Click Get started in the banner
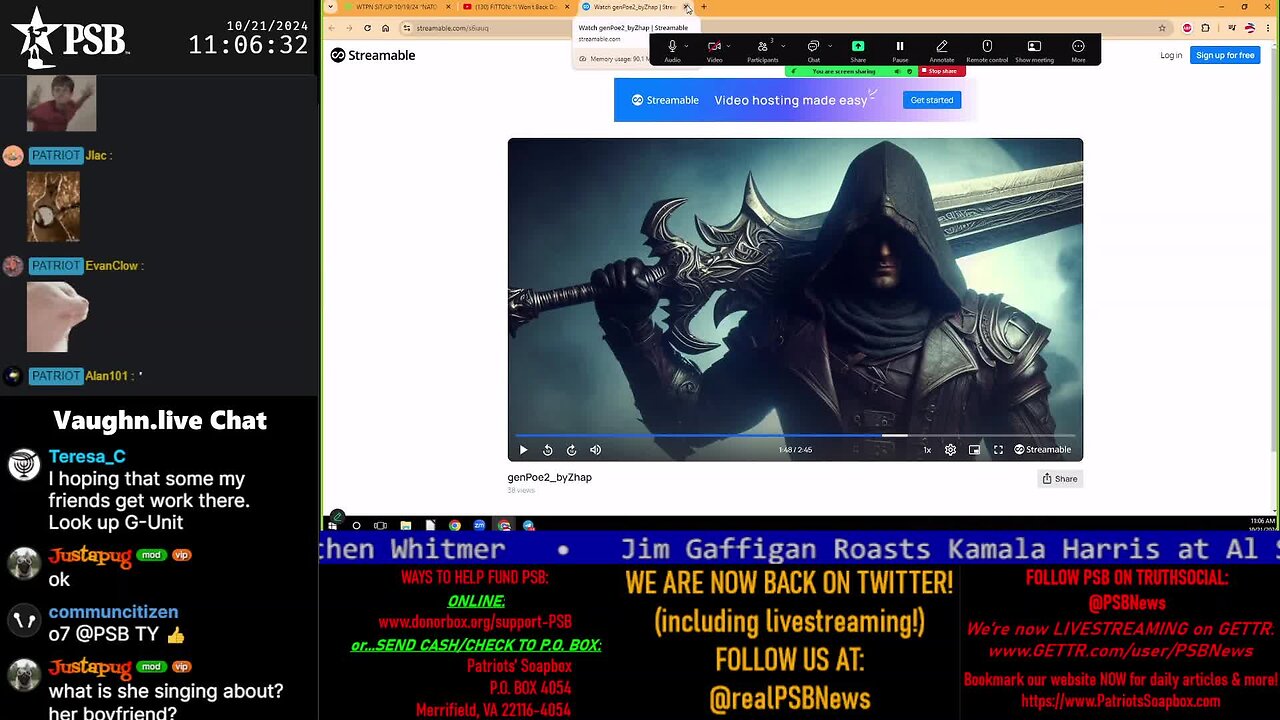This screenshot has width=1280, height=720. pos(932,100)
